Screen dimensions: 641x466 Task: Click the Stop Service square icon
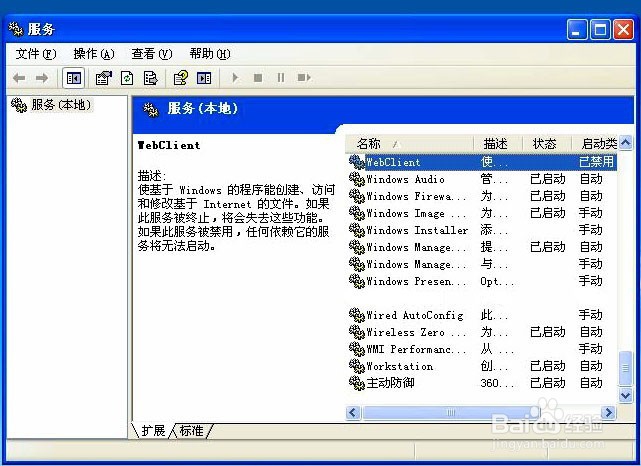(x=258, y=77)
